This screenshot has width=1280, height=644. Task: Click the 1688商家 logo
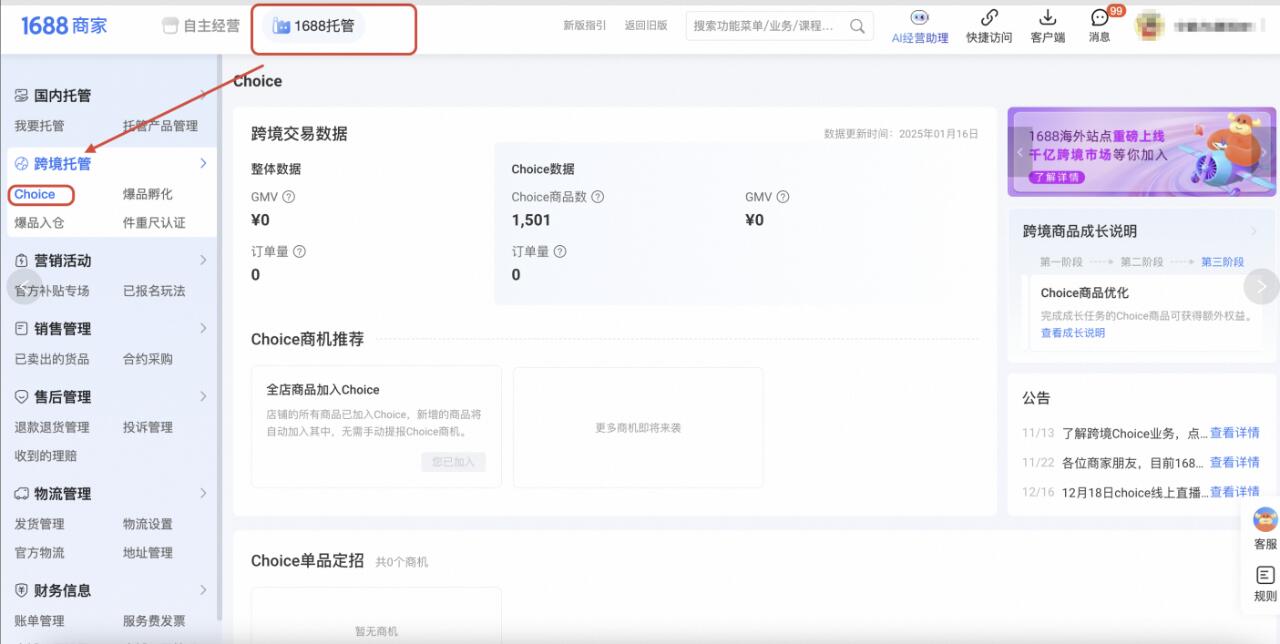pos(64,26)
